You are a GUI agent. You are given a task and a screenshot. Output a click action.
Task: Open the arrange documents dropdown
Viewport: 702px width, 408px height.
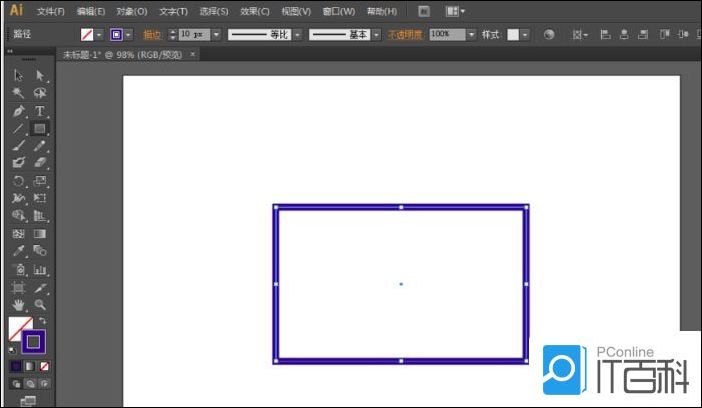[455, 11]
